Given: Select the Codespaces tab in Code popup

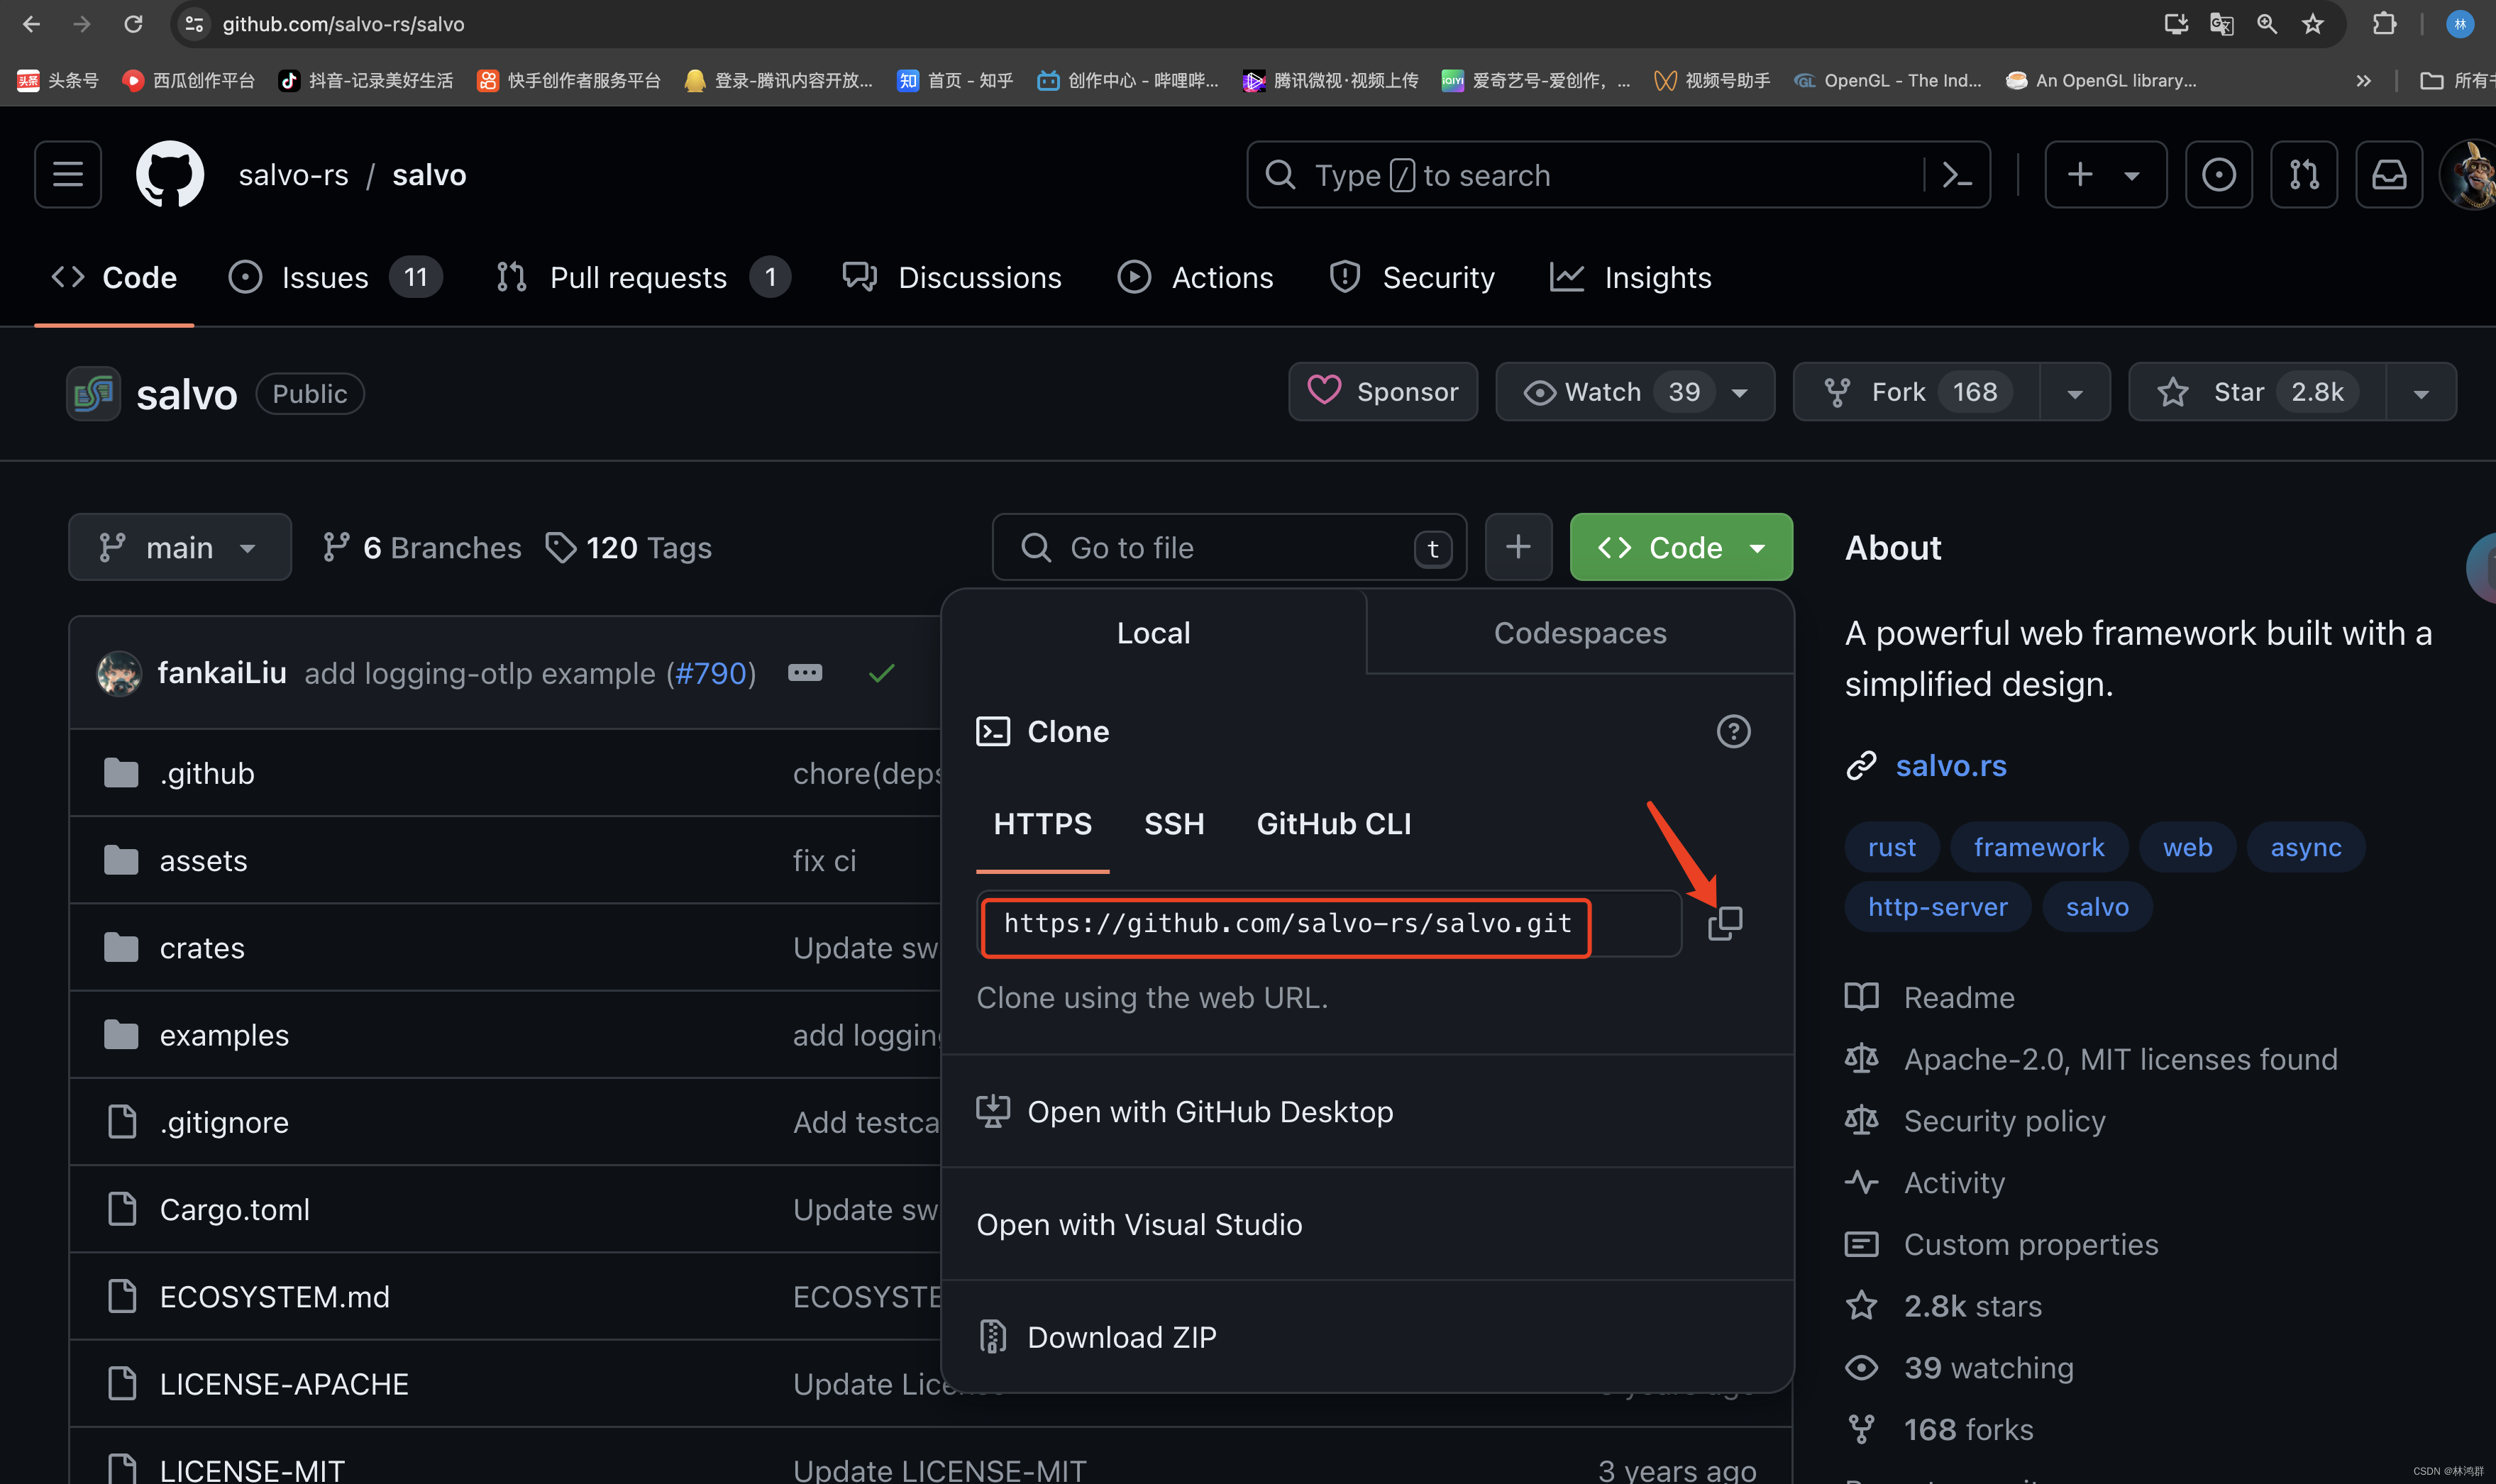Looking at the screenshot, I should pyautogui.click(x=1579, y=633).
